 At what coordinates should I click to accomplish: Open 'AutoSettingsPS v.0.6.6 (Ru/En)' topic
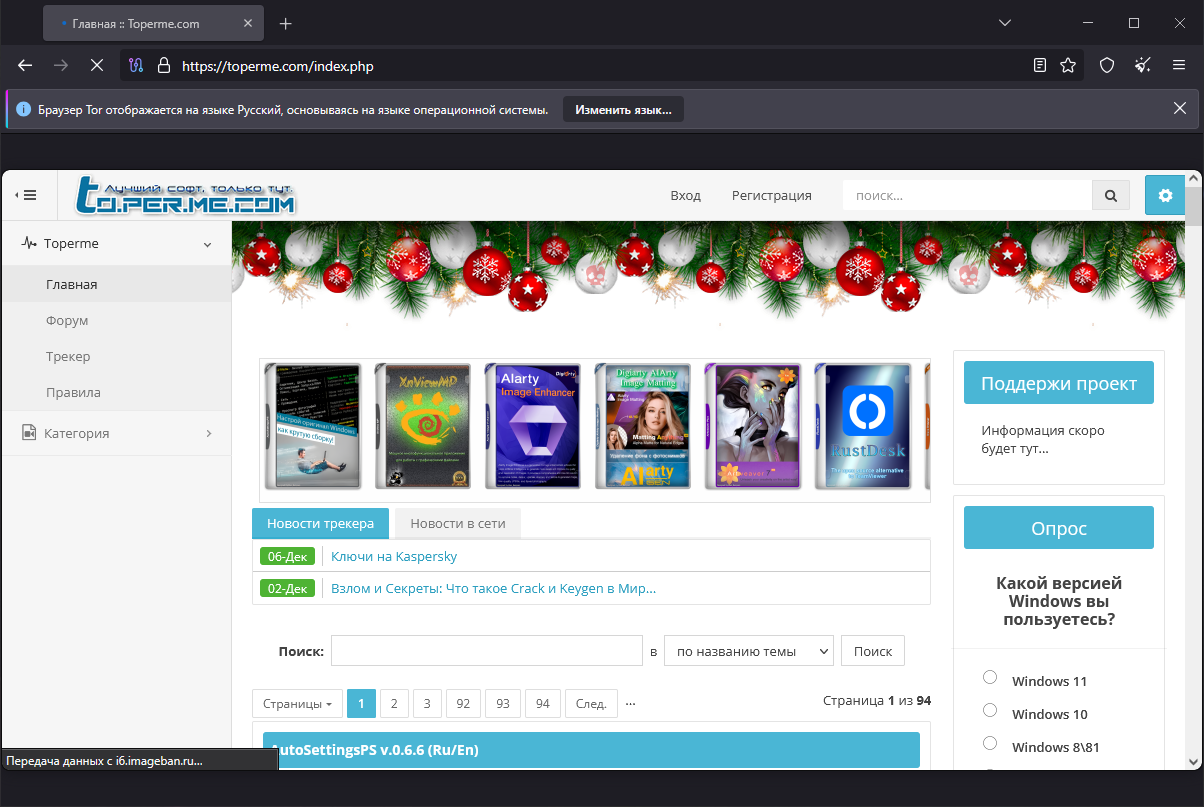tap(375, 750)
